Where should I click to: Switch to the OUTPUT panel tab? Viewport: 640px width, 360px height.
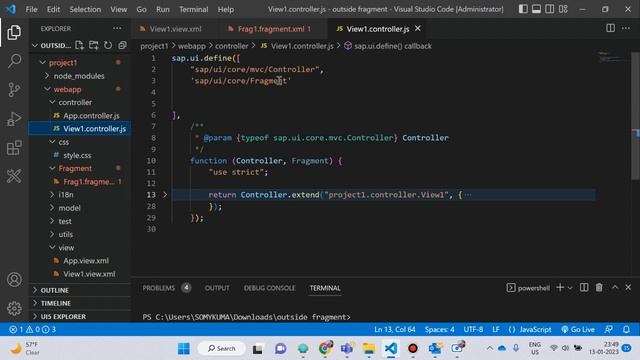(x=217, y=288)
